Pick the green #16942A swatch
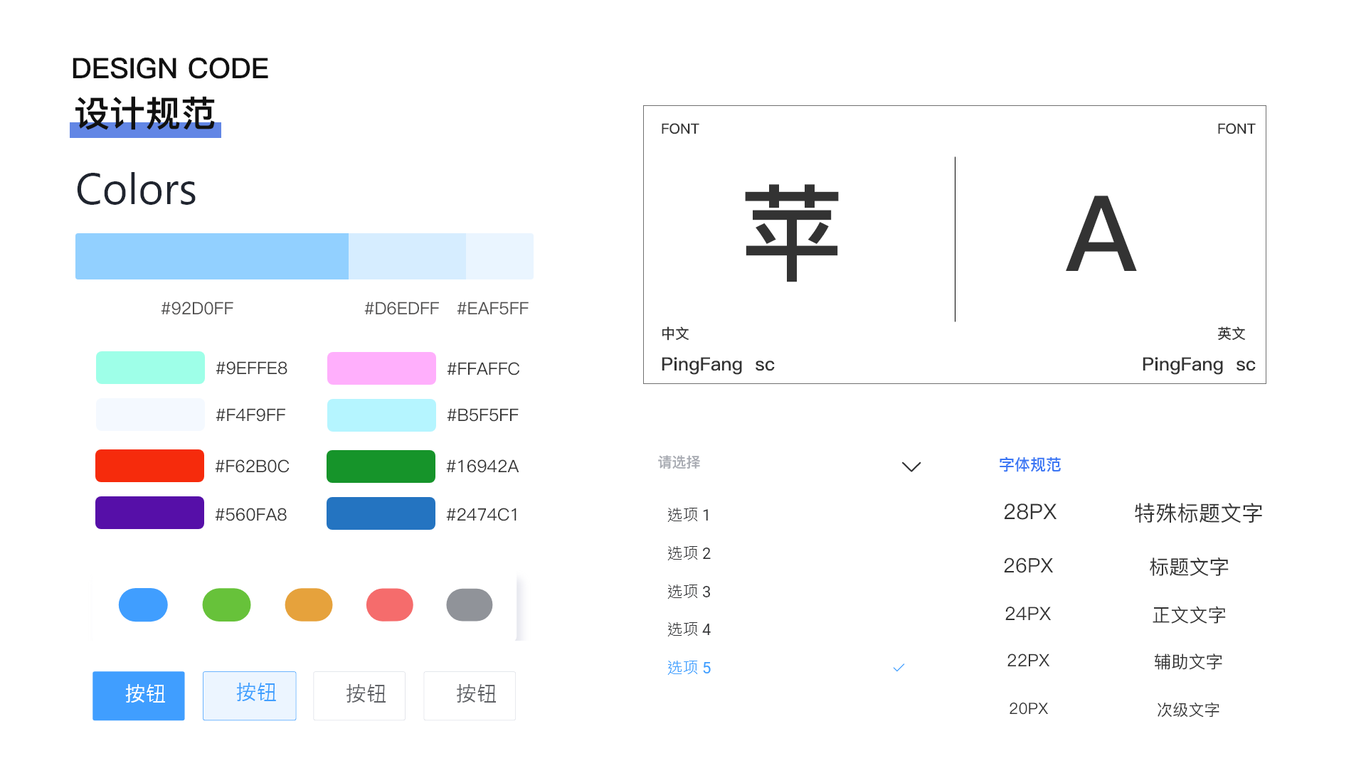 [x=381, y=466]
